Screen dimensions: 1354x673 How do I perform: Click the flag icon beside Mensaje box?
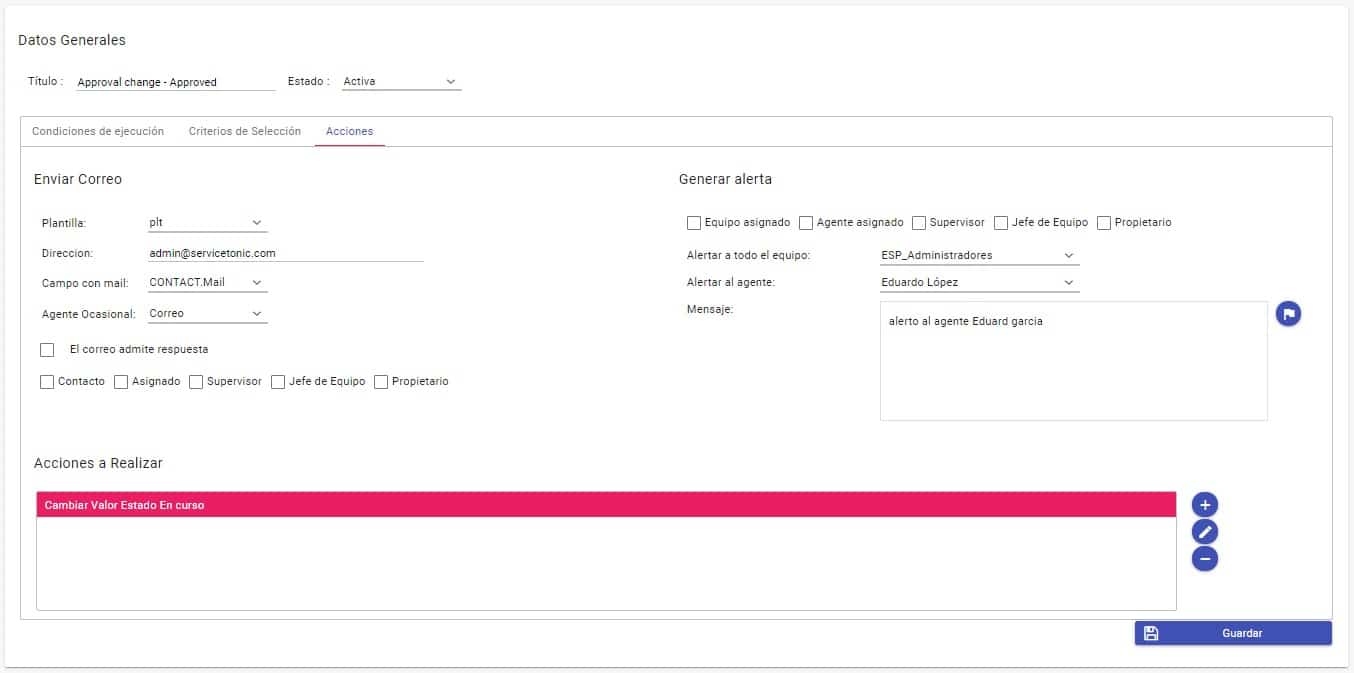[1288, 314]
